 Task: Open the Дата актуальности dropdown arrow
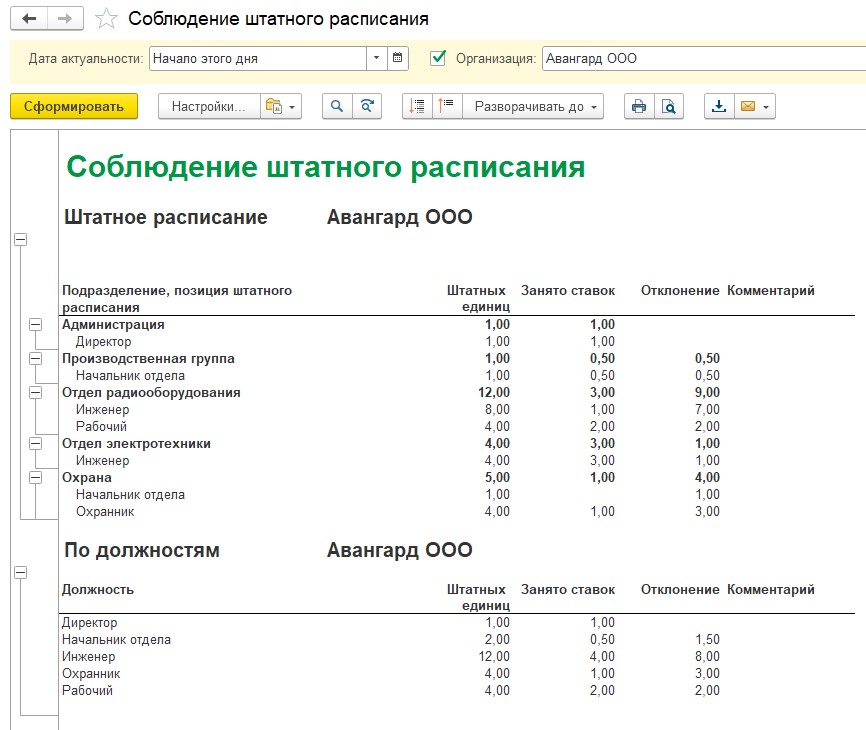[x=376, y=58]
